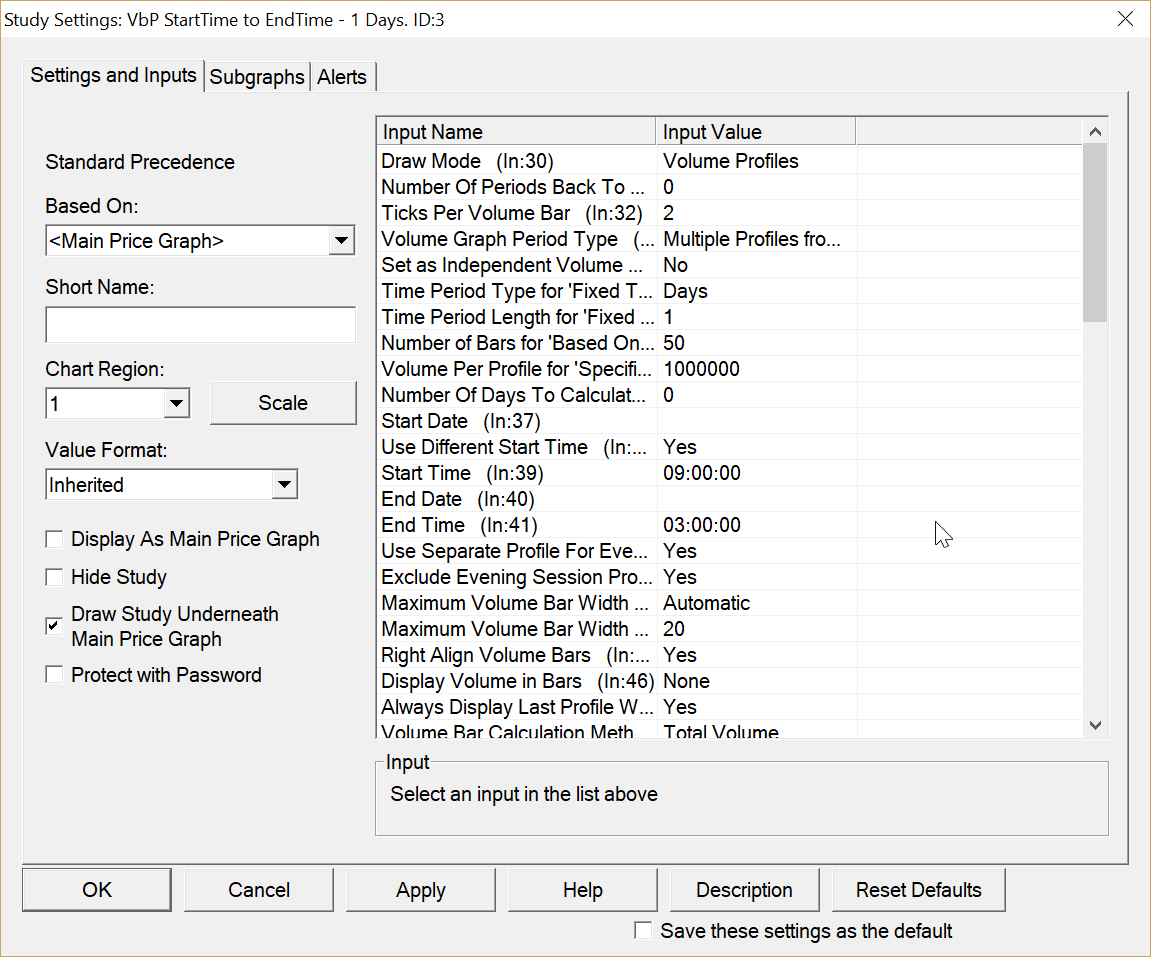The image size is (1151, 957).
Task: Uncheck Draw Study Underneath Main Price Graph
Action: [54, 626]
